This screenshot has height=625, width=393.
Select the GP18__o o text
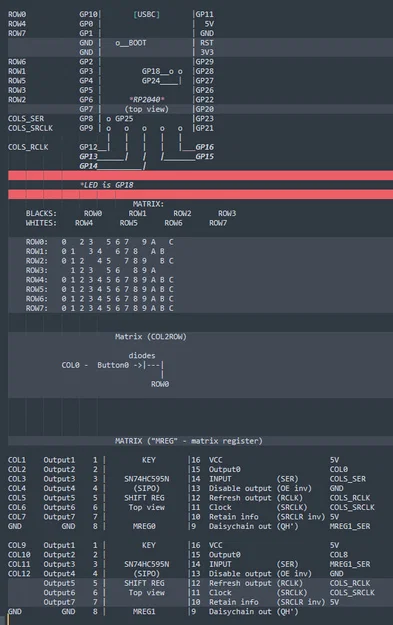[x=162, y=71]
